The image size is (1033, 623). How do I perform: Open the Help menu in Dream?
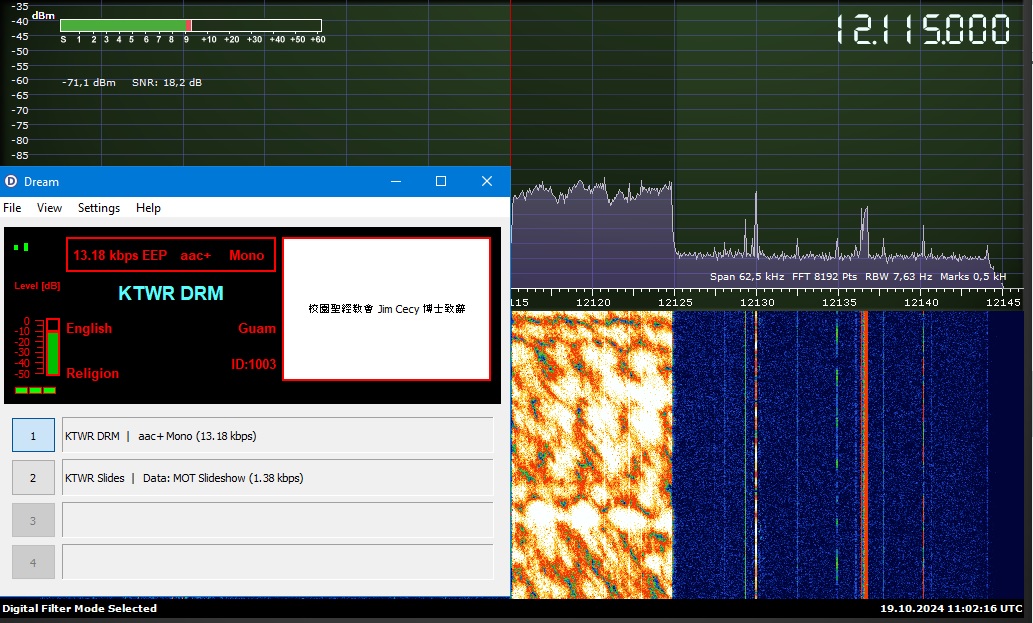148,208
